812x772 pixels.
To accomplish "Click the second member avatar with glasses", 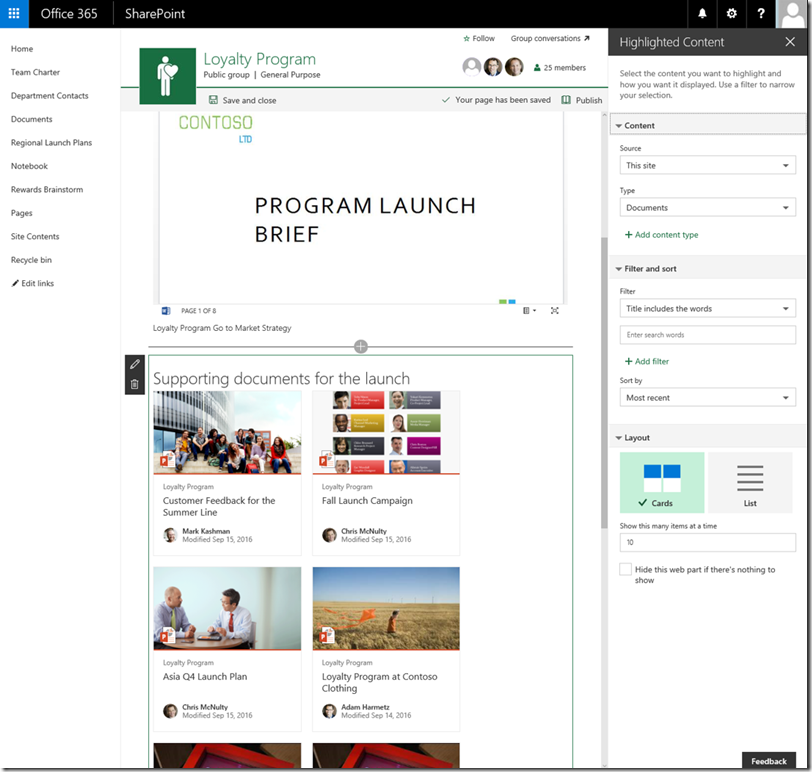I will 492,67.
